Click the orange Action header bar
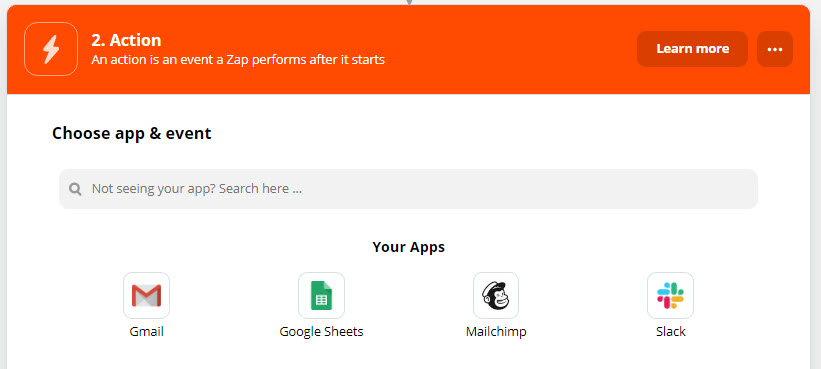 (x=408, y=49)
